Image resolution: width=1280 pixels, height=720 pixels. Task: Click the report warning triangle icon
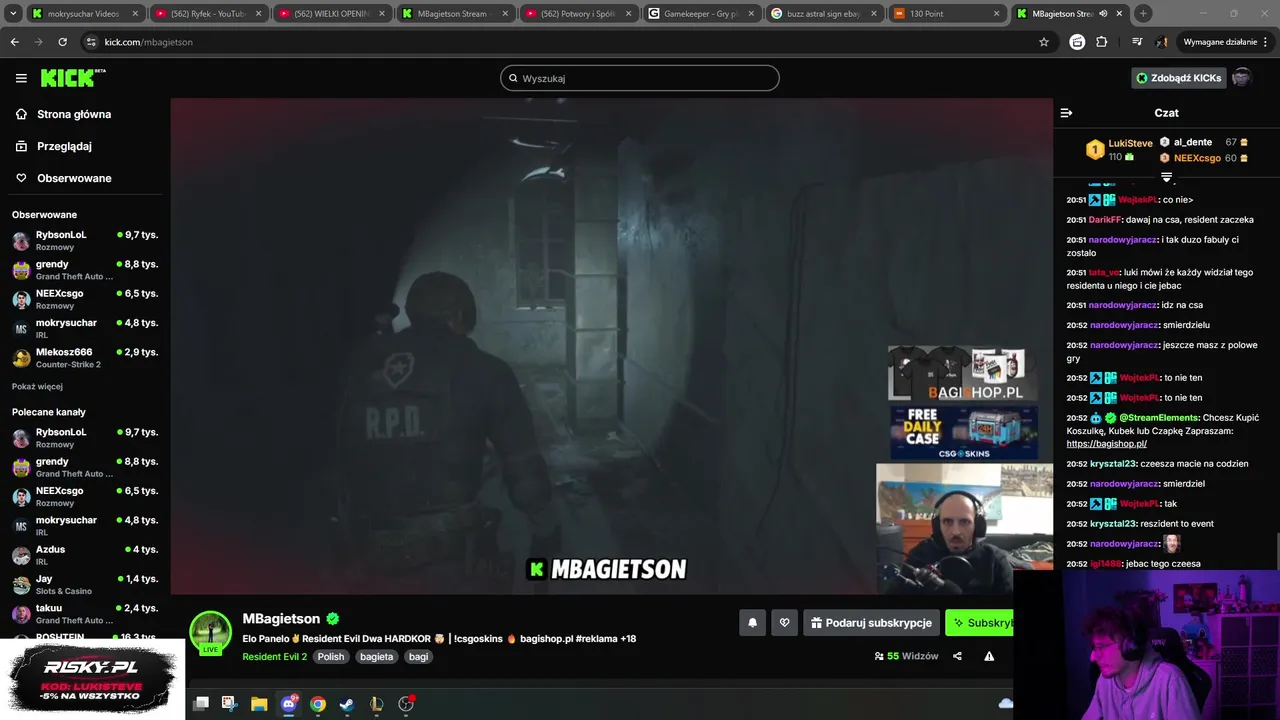(989, 656)
